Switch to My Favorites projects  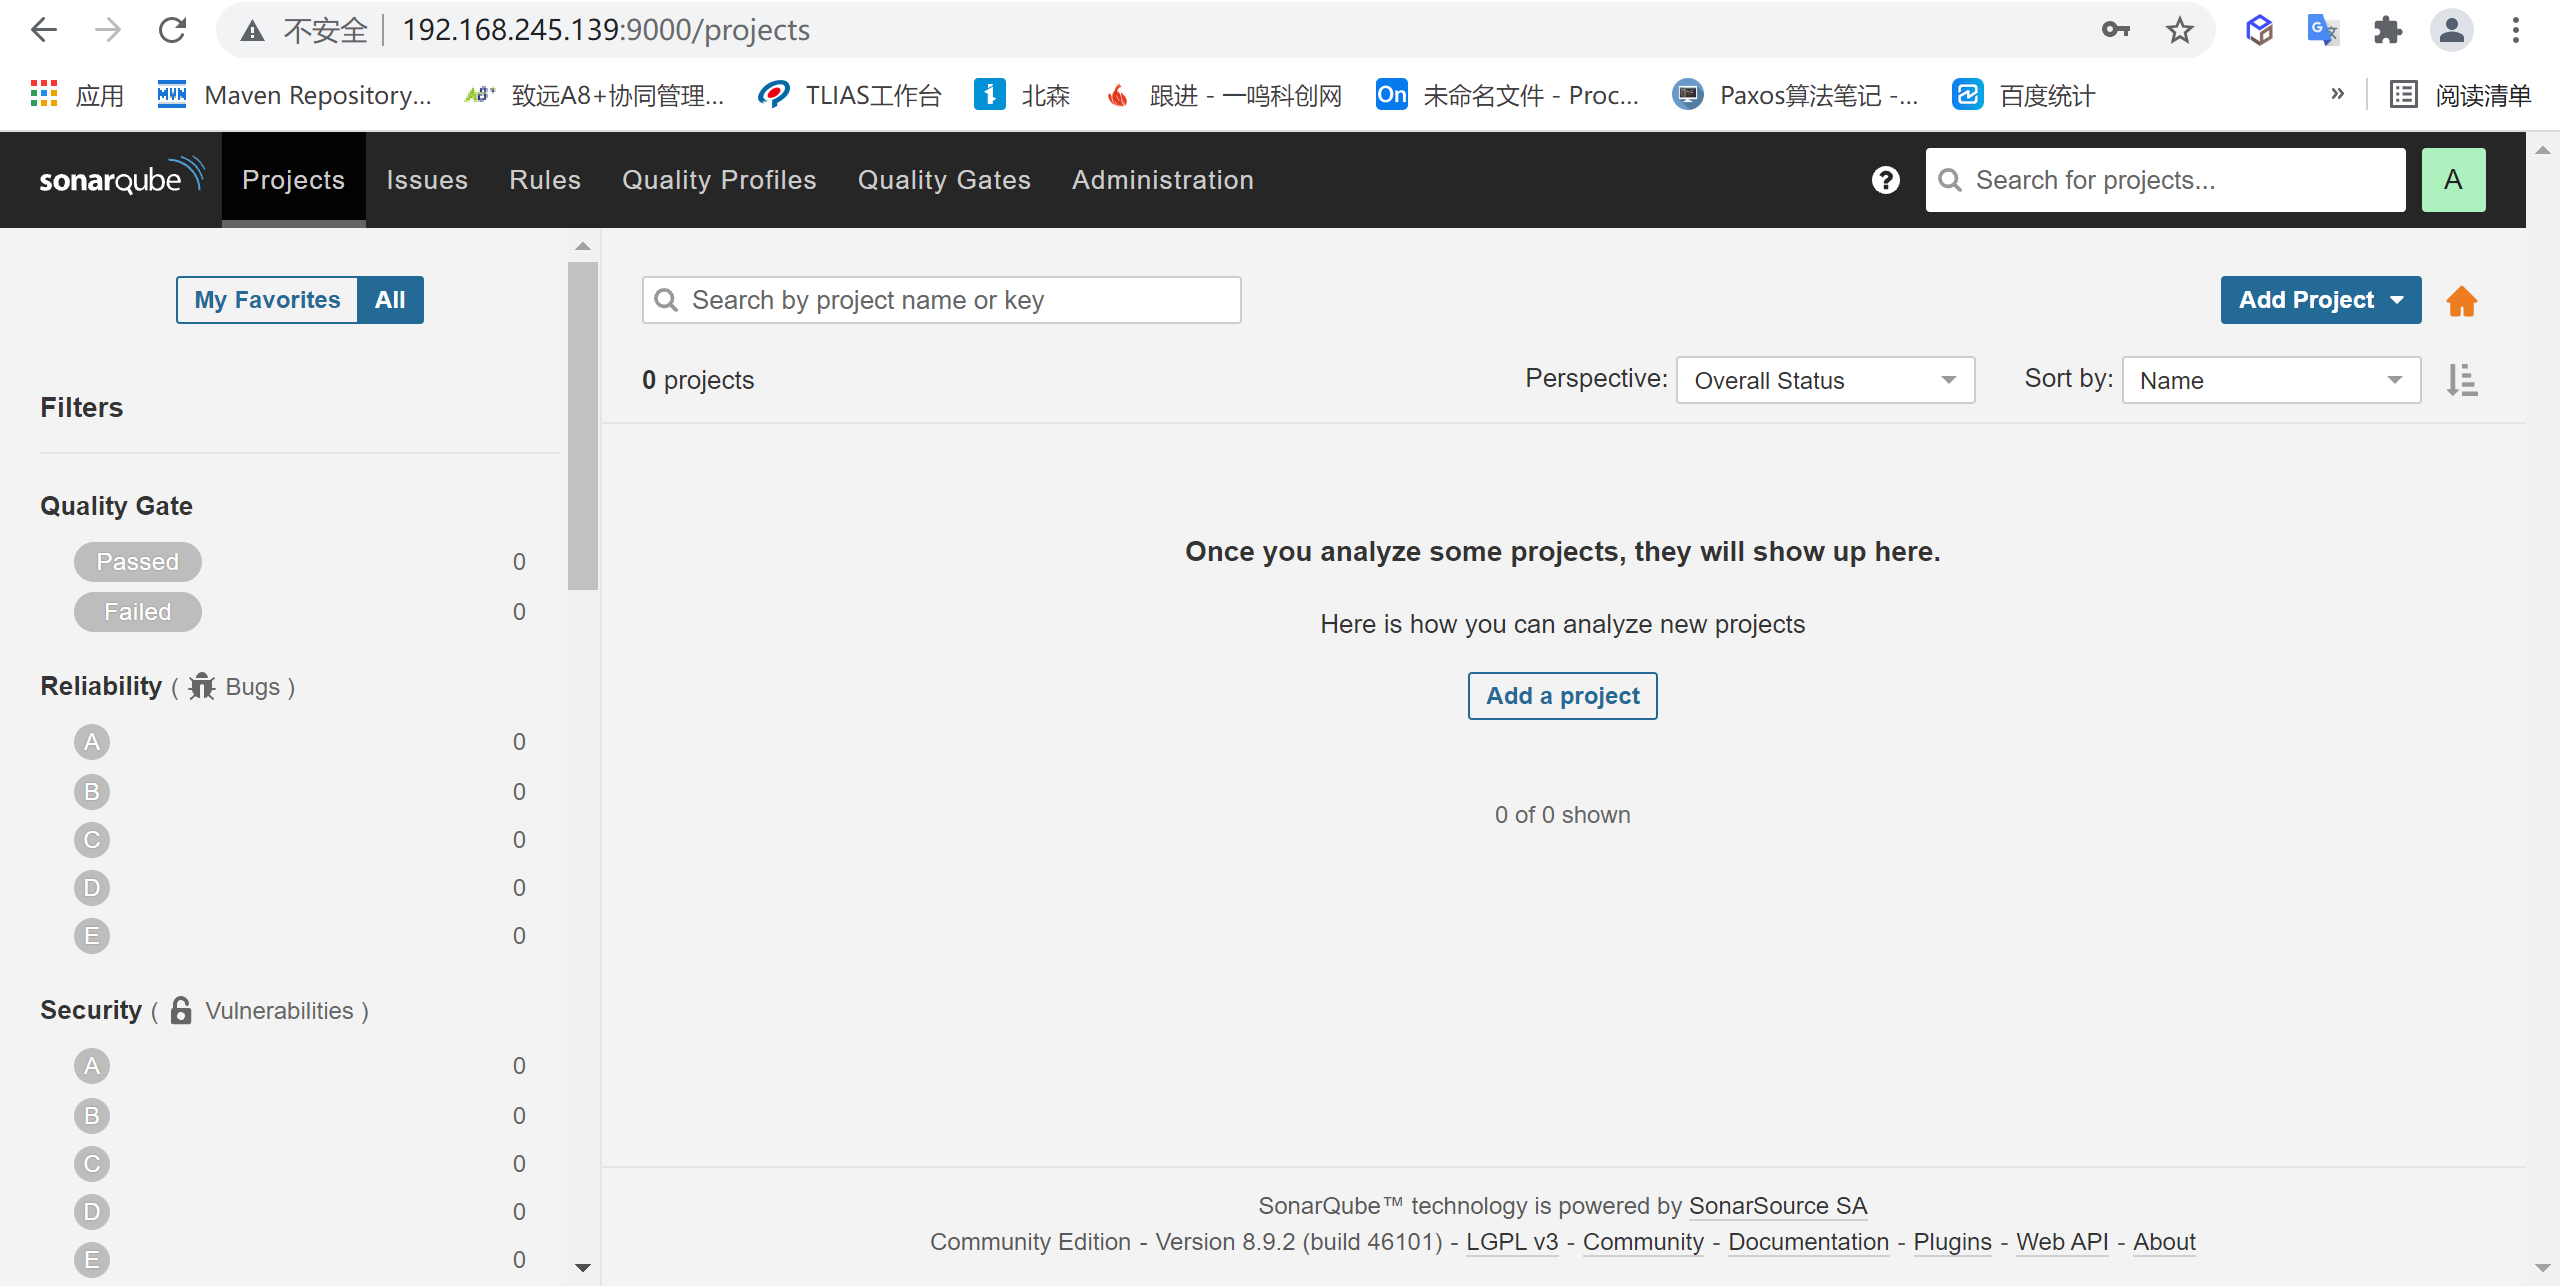point(267,300)
